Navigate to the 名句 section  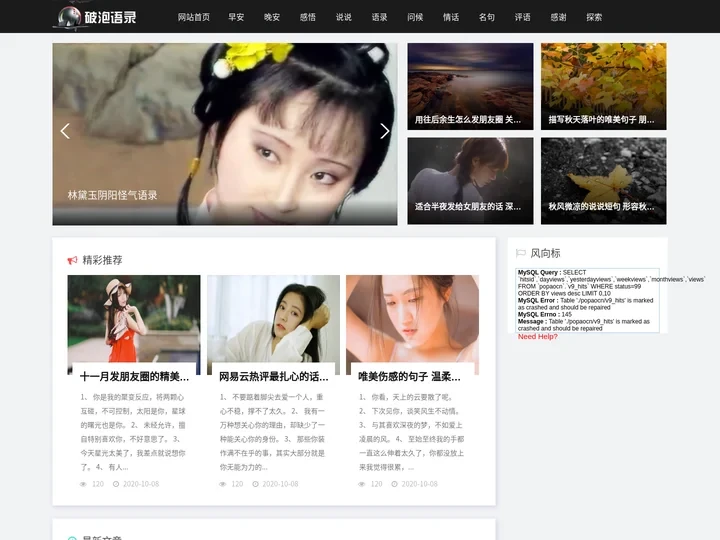(487, 17)
